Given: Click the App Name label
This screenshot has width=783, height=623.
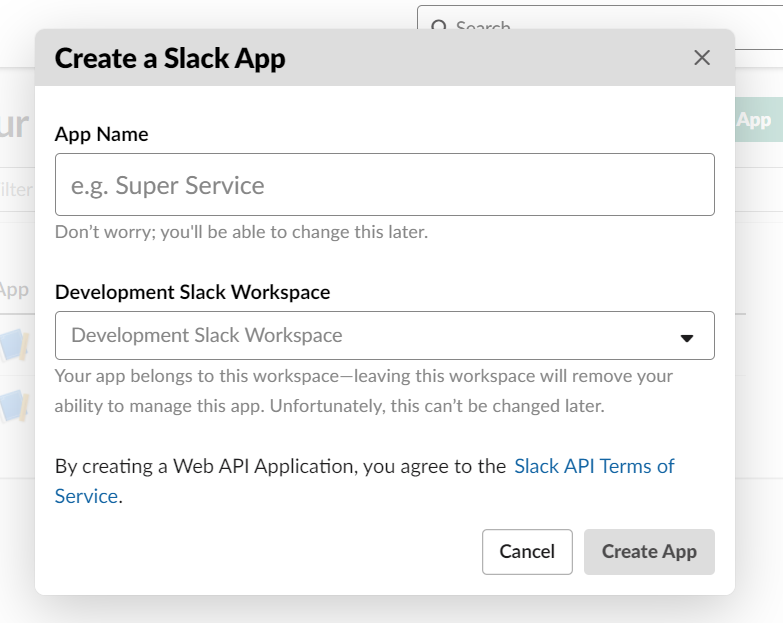Looking at the screenshot, I should [x=102, y=134].
